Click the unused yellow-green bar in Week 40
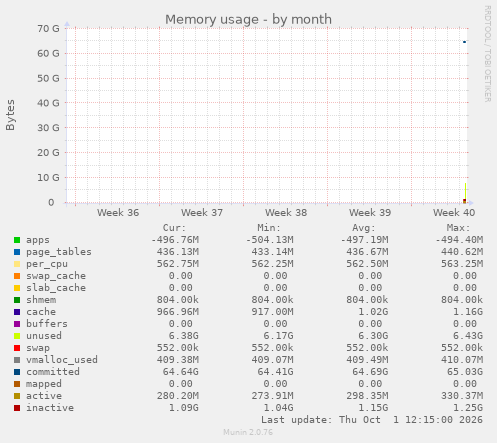This screenshot has height=443, width=497. pyautogui.click(x=465, y=191)
